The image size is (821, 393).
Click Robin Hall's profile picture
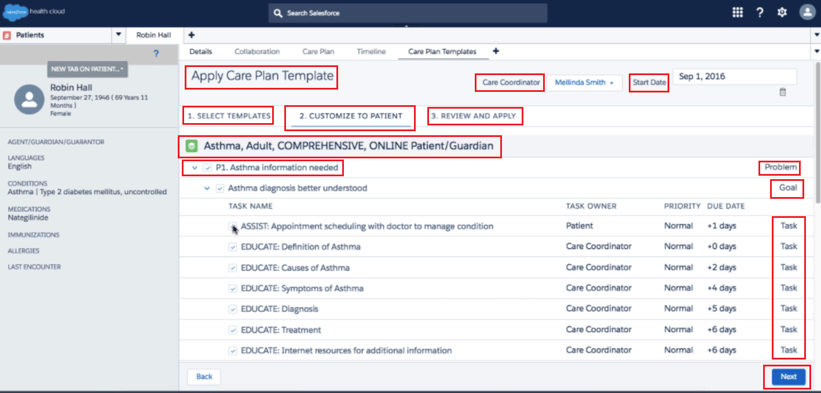(x=29, y=99)
